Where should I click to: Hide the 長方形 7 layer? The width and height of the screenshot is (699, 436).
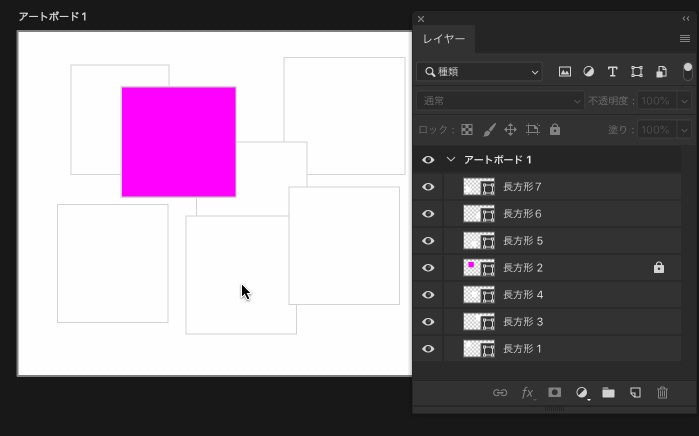pos(428,187)
